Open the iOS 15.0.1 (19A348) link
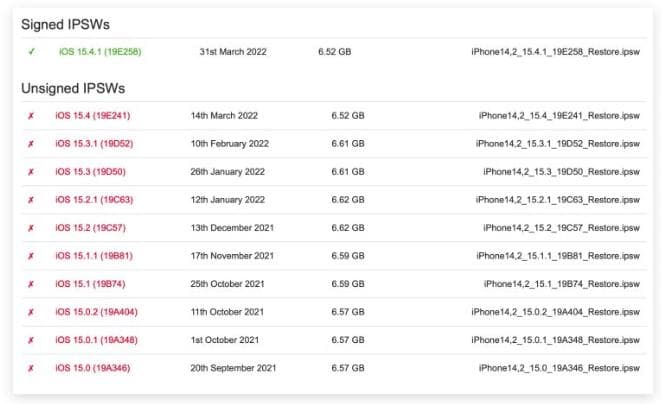This screenshot has width=661, height=404. pos(96,340)
